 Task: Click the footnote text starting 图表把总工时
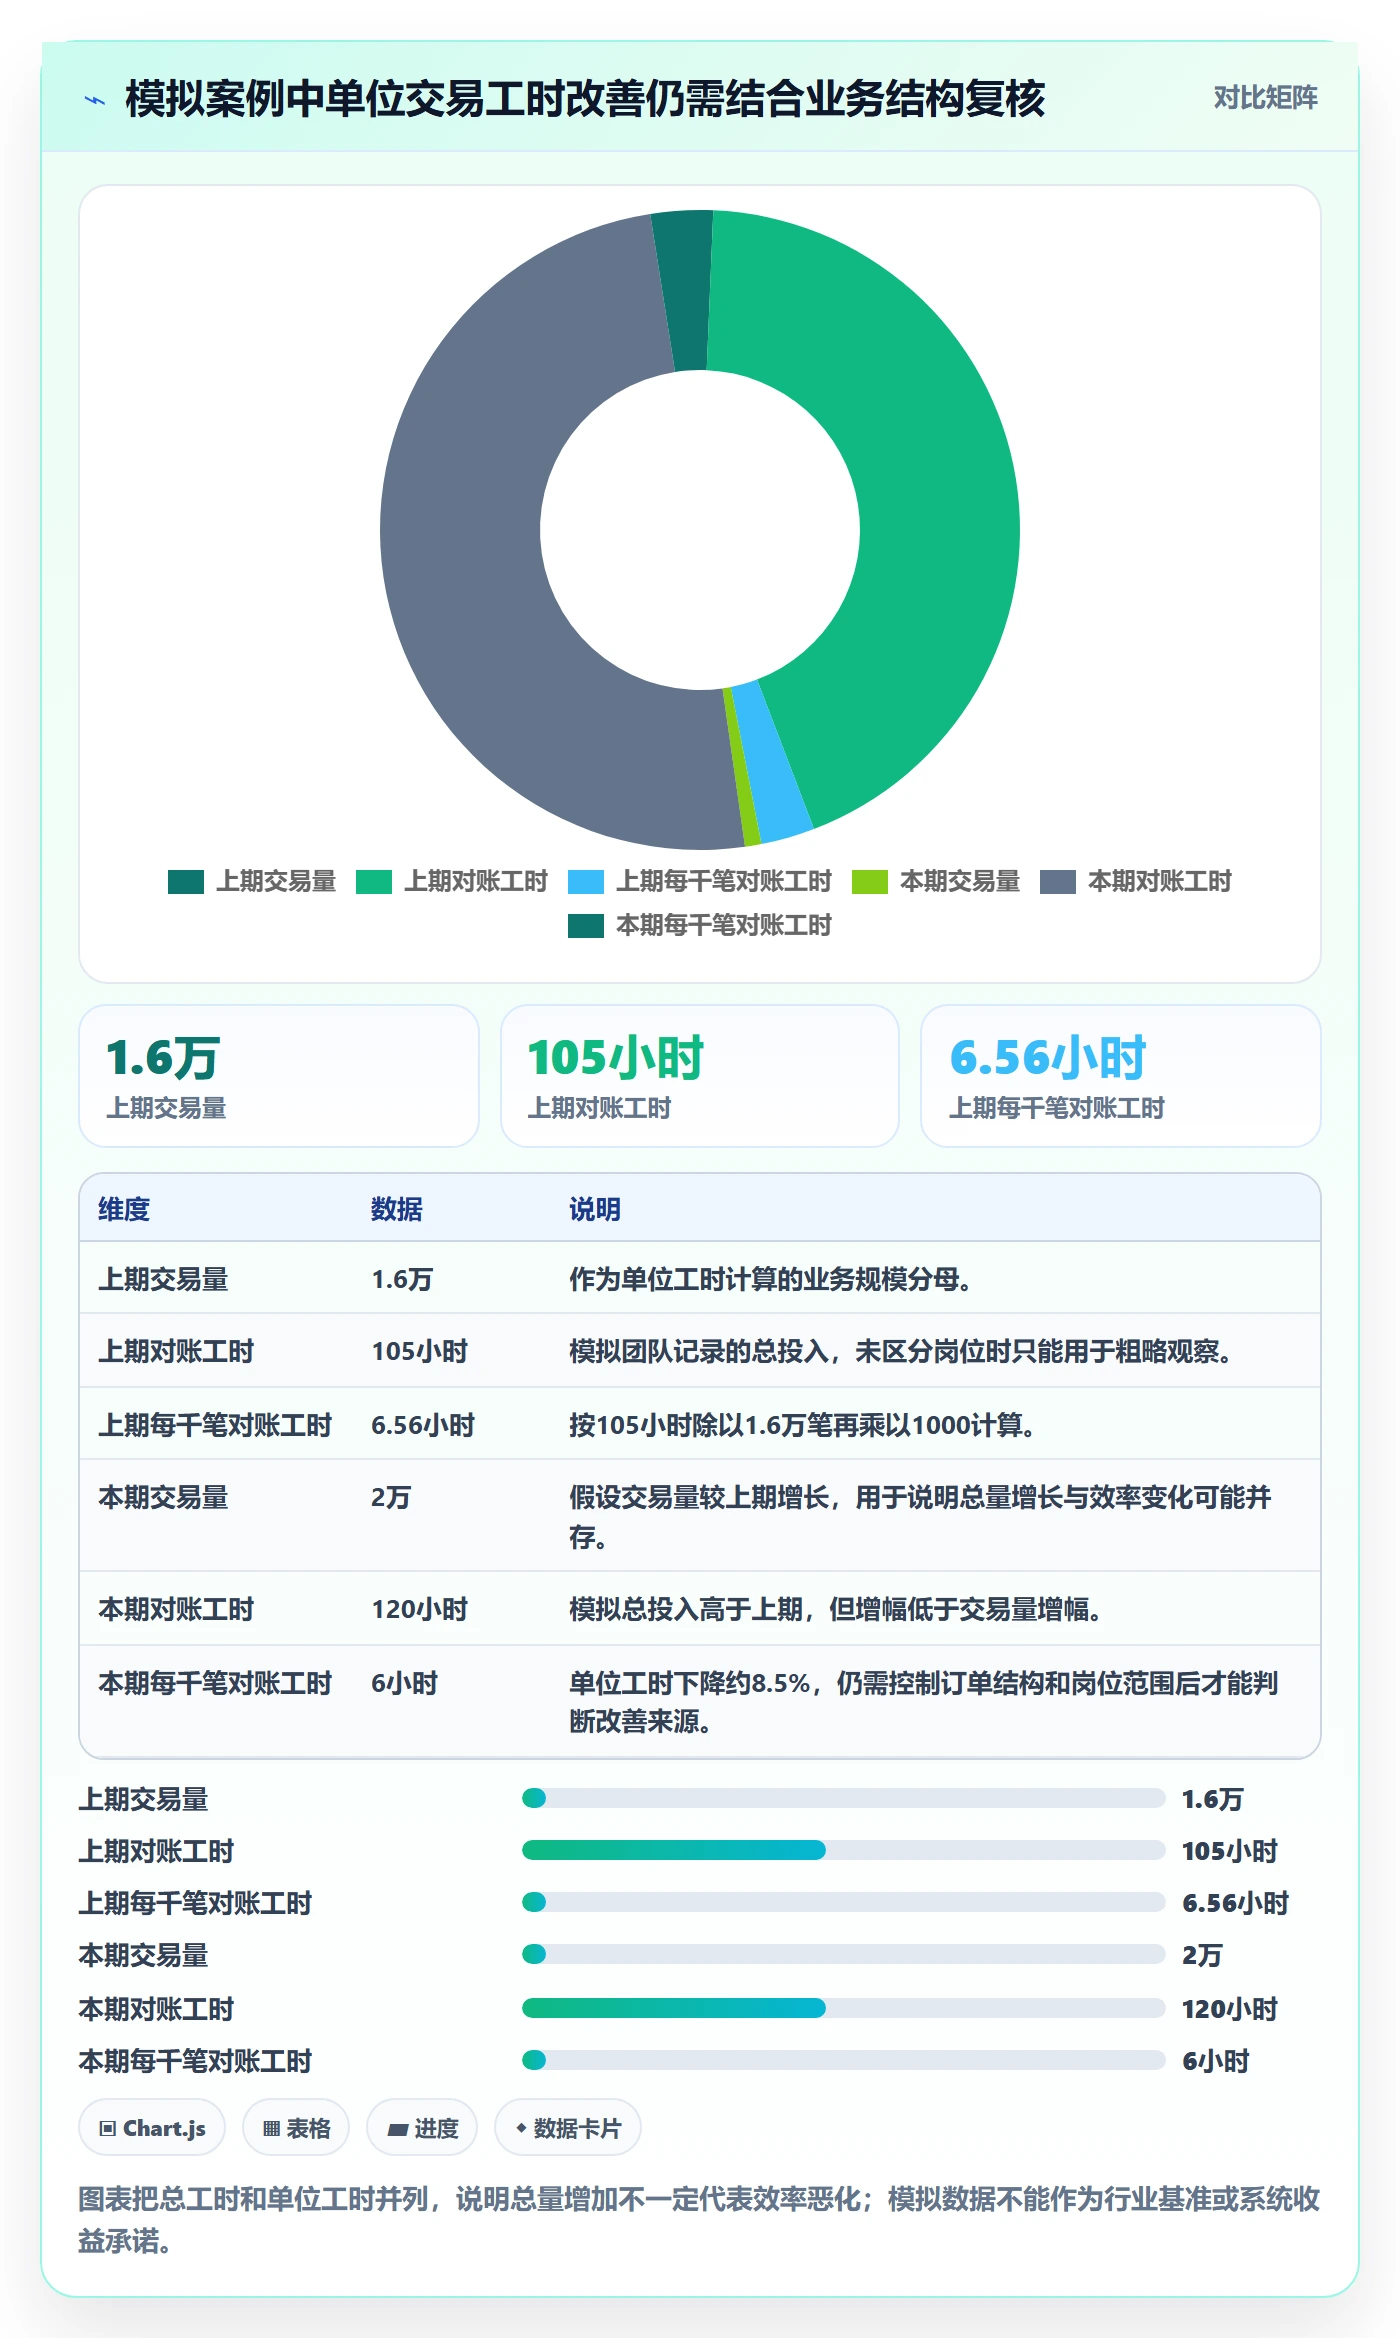(700, 2219)
